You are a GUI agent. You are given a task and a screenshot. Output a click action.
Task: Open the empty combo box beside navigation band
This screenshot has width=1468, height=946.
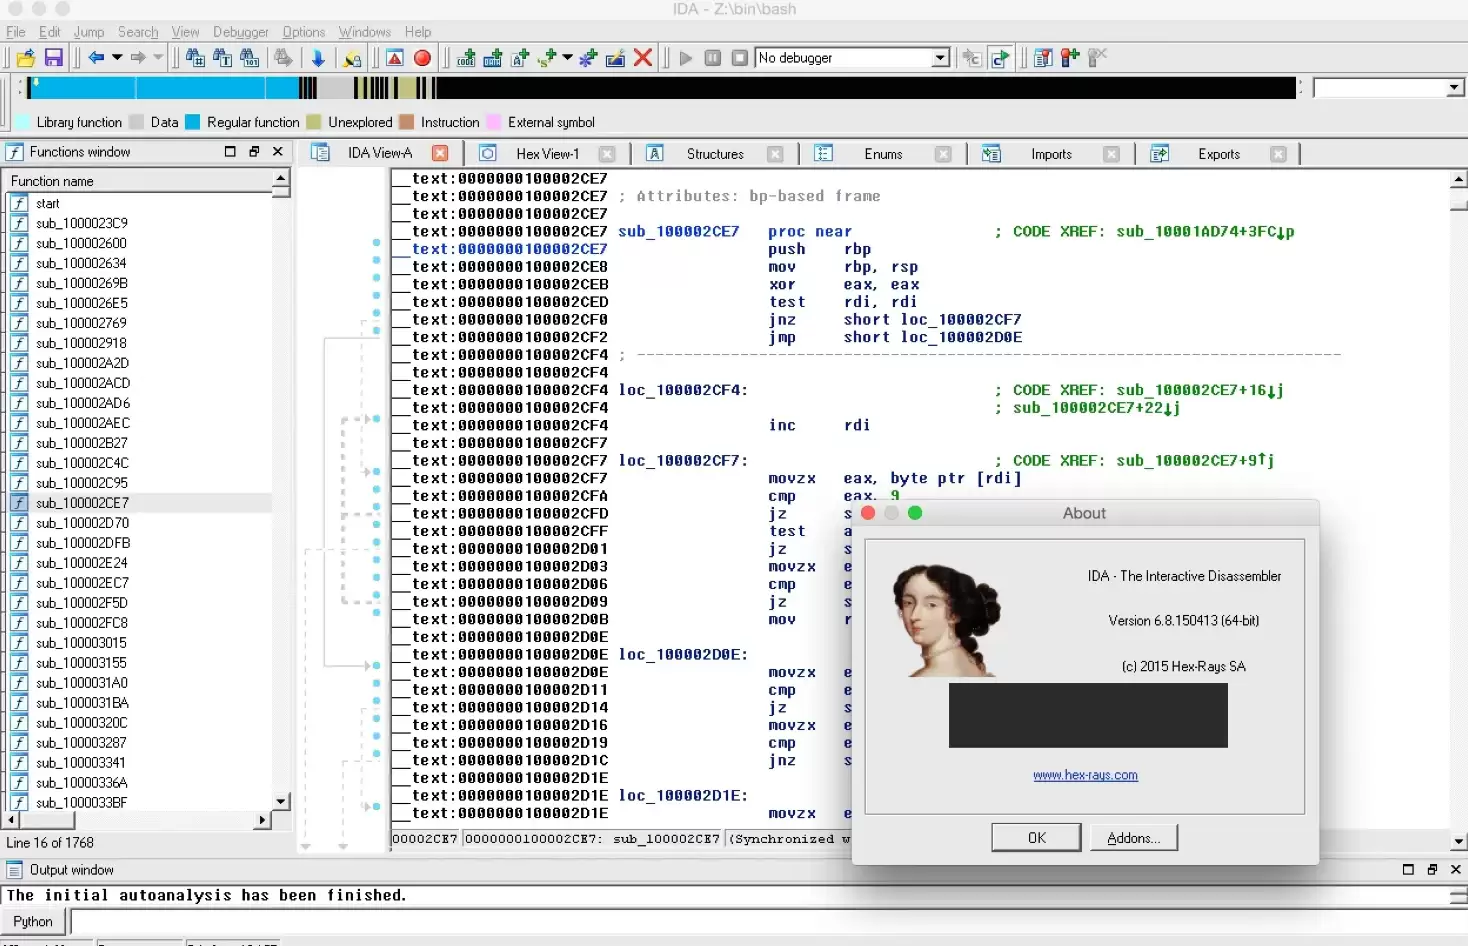tap(1388, 88)
